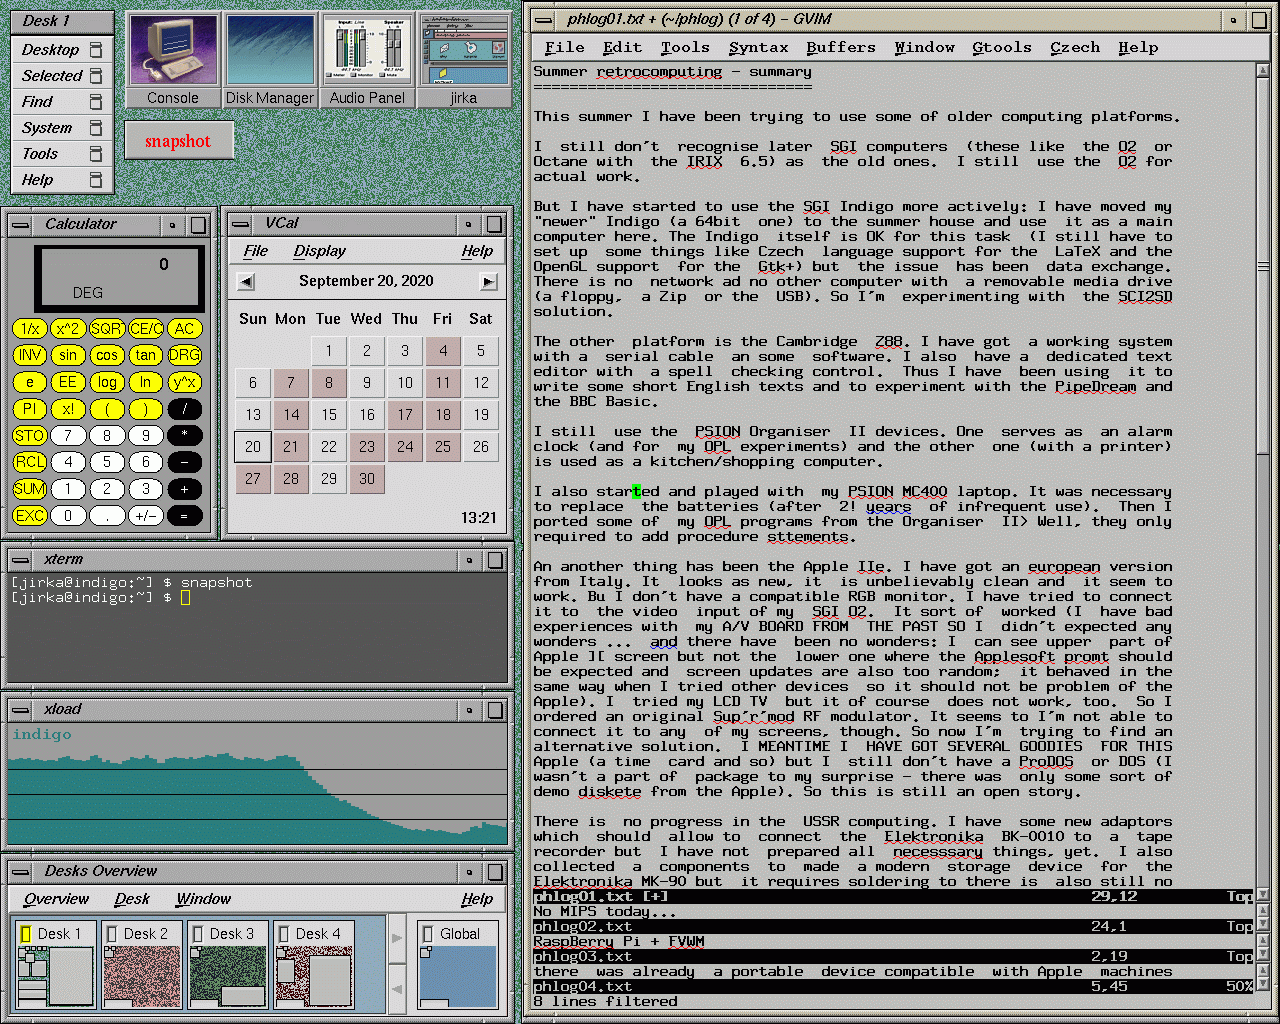Launch the Disk Manager icon
The image size is (1280, 1024).
coord(270,59)
